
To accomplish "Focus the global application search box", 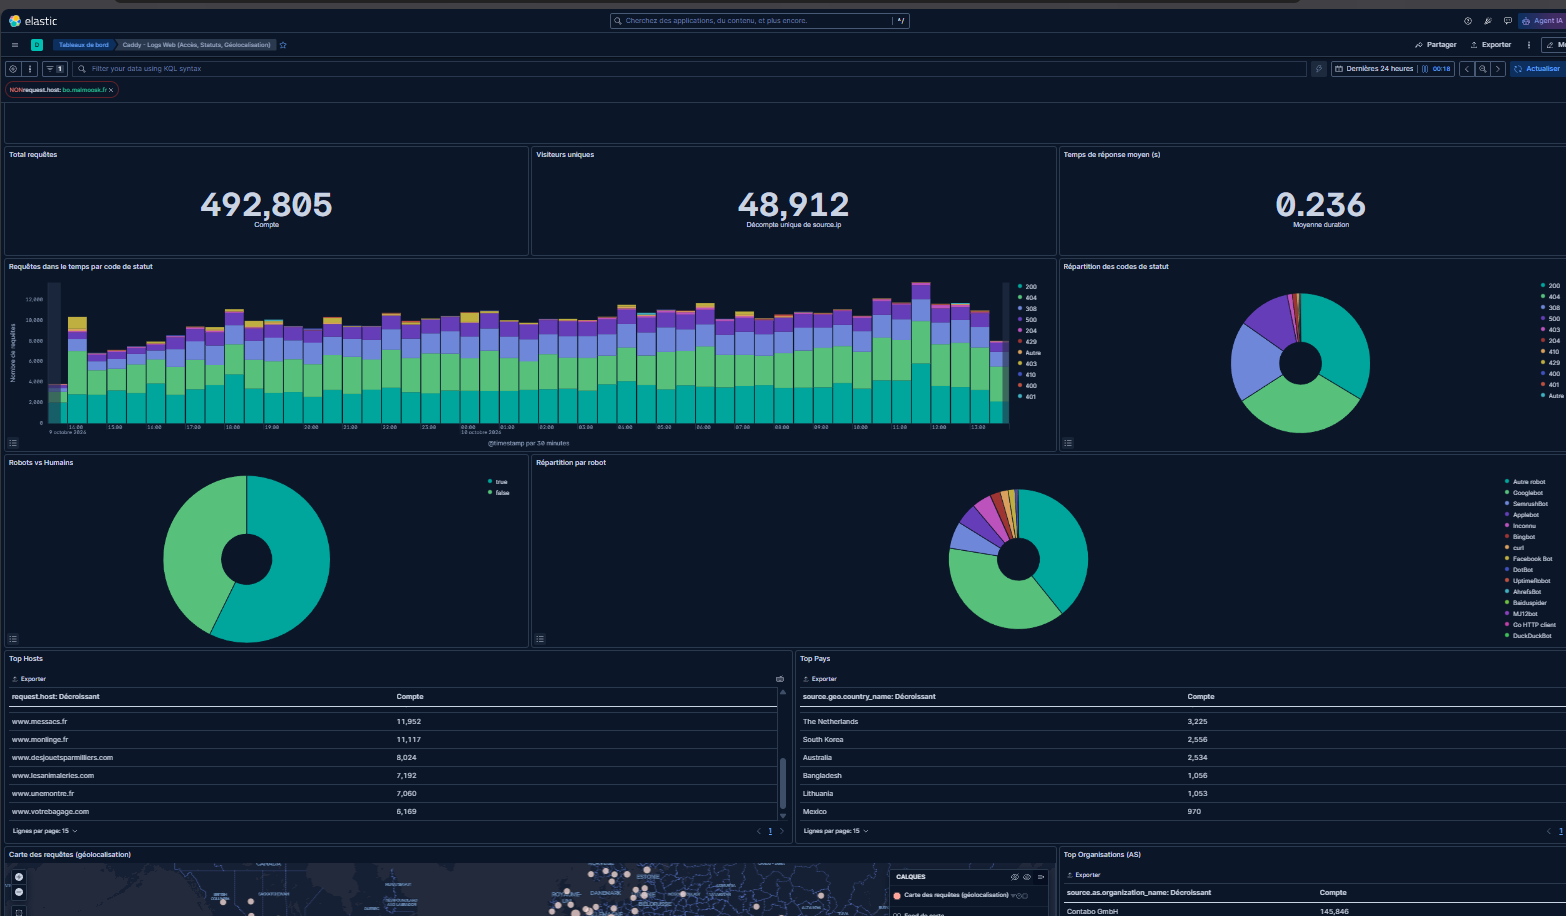I will [759, 21].
